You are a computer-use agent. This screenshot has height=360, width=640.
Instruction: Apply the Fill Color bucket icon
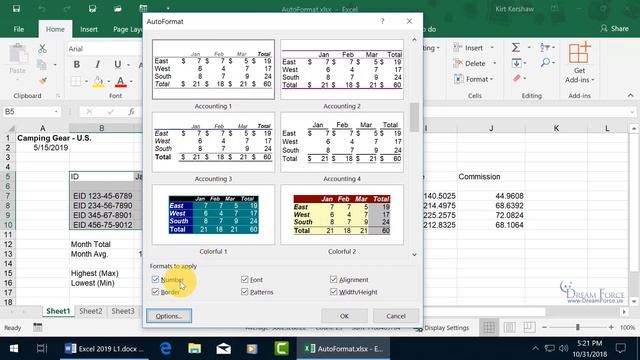tap(98, 81)
